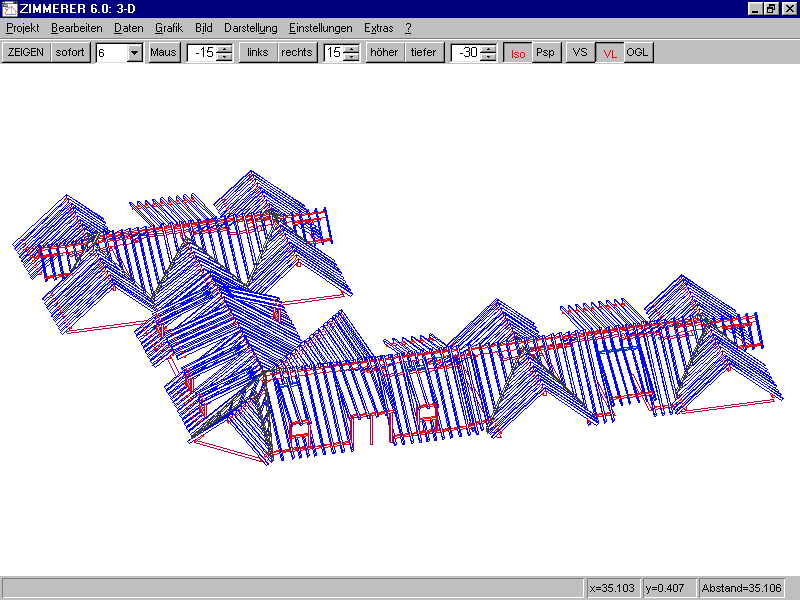Activate the Maus control button
The width and height of the screenshot is (800, 600).
coord(164,52)
